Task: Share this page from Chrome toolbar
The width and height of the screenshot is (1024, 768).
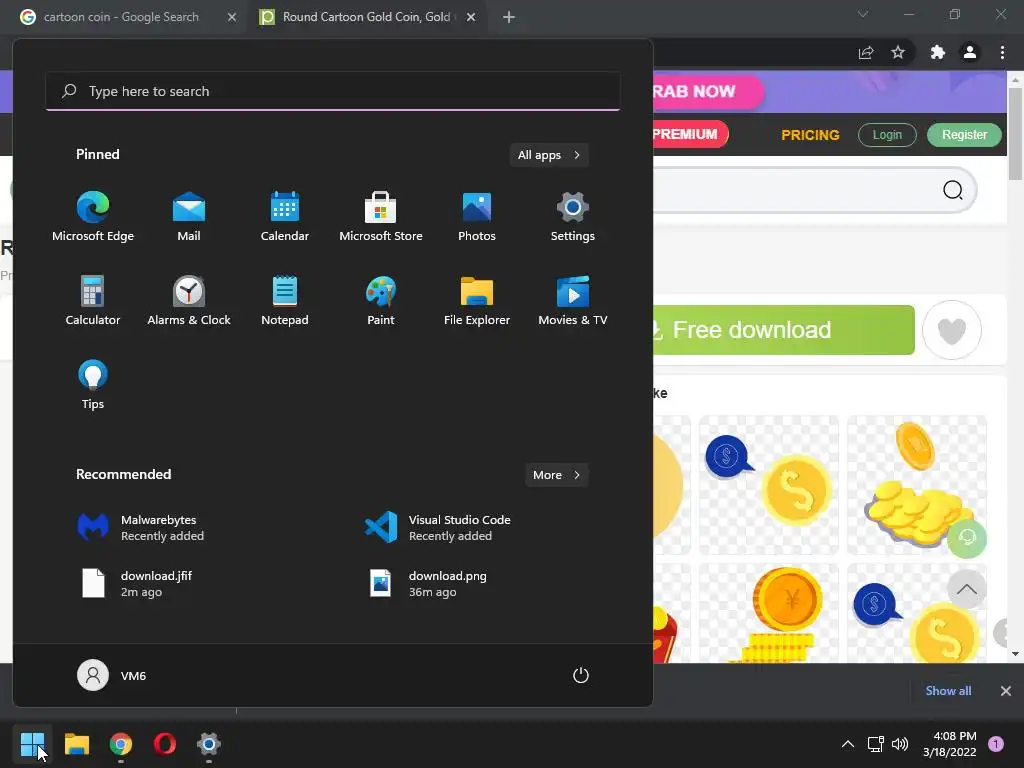Action: tap(866, 53)
